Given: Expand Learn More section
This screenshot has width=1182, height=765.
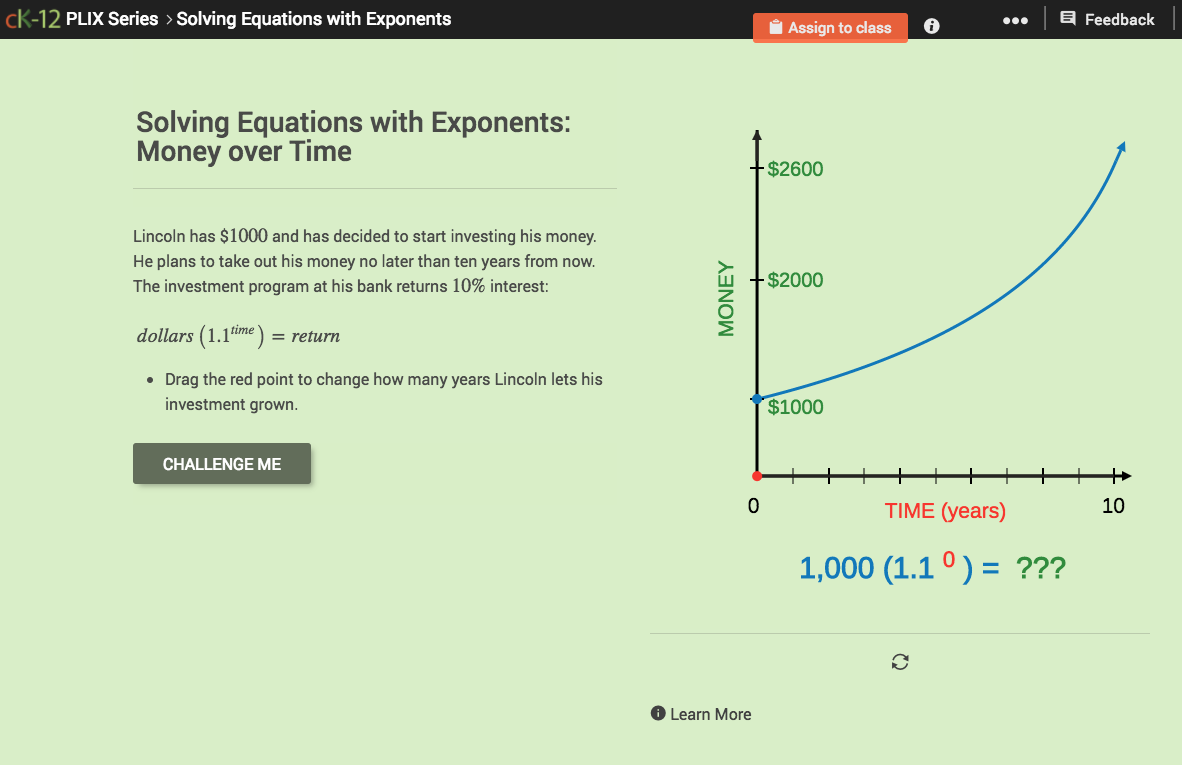Looking at the screenshot, I should tap(710, 713).
